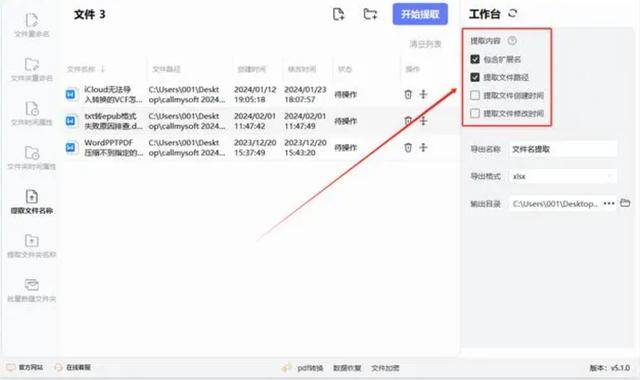This screenshot has height=380, width=640.
Task: Browse output folder with folder icon
Action: (625, 203)
